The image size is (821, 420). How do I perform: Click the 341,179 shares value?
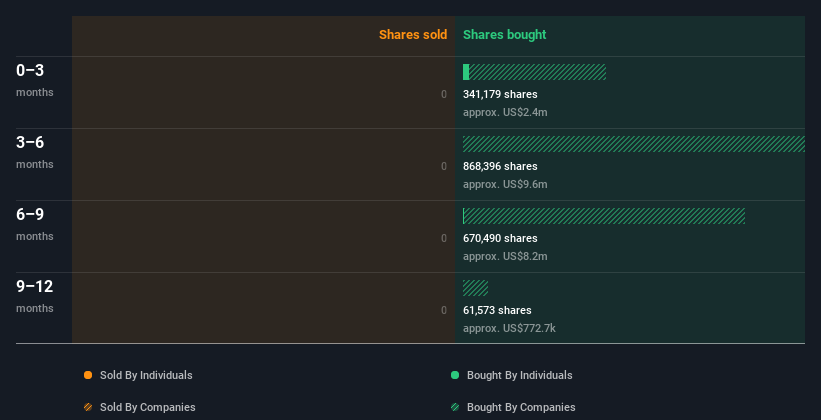click(500, 94)
